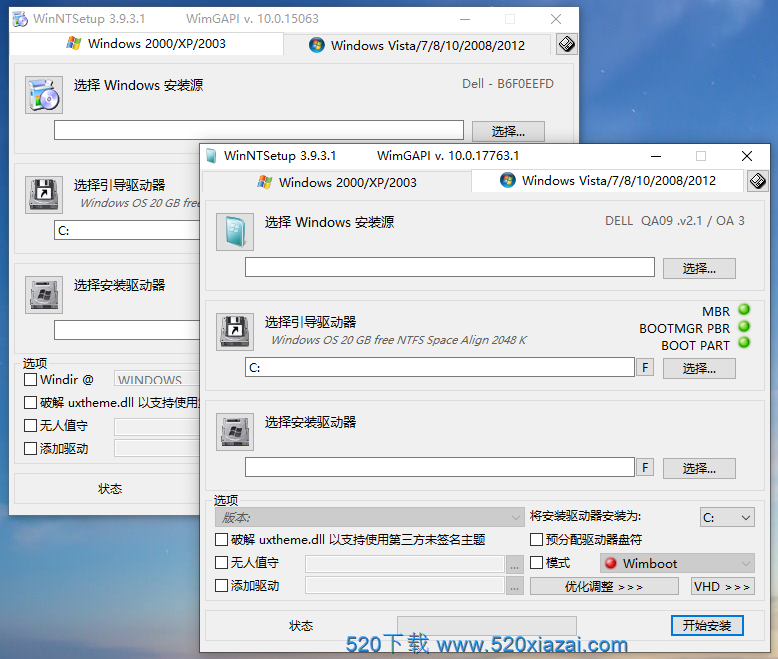This screenshot has width=778, height=659.
Task: Click the BOOTMGR PBR green status light
Action: pyautogui.click(x=744, y=327)
